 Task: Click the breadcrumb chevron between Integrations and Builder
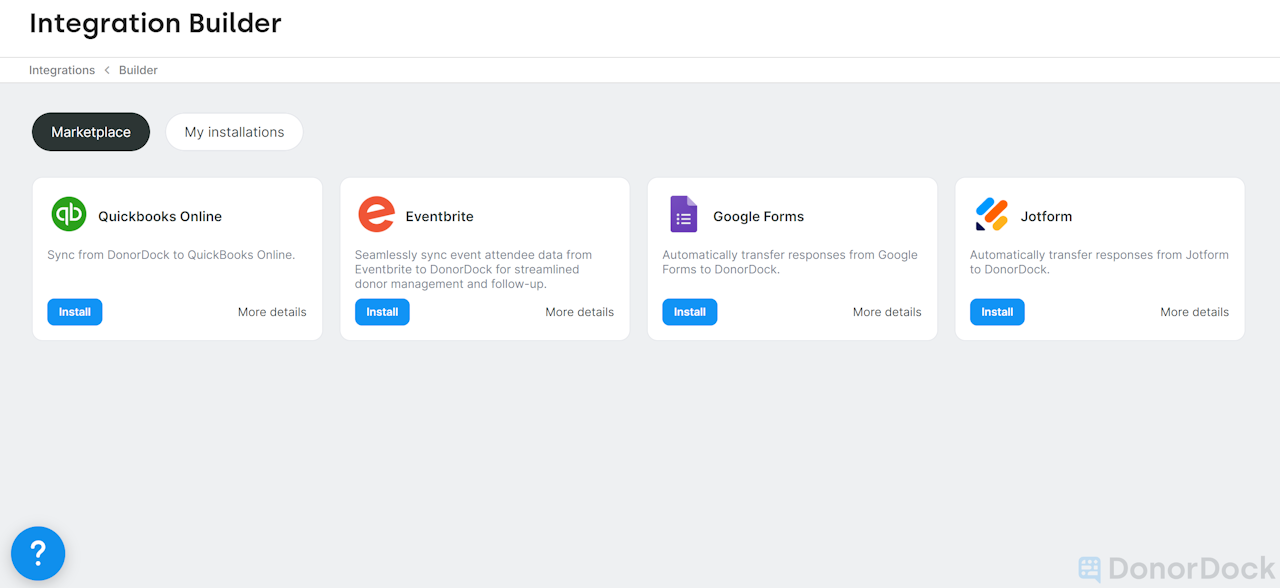[x=108, y=70]
